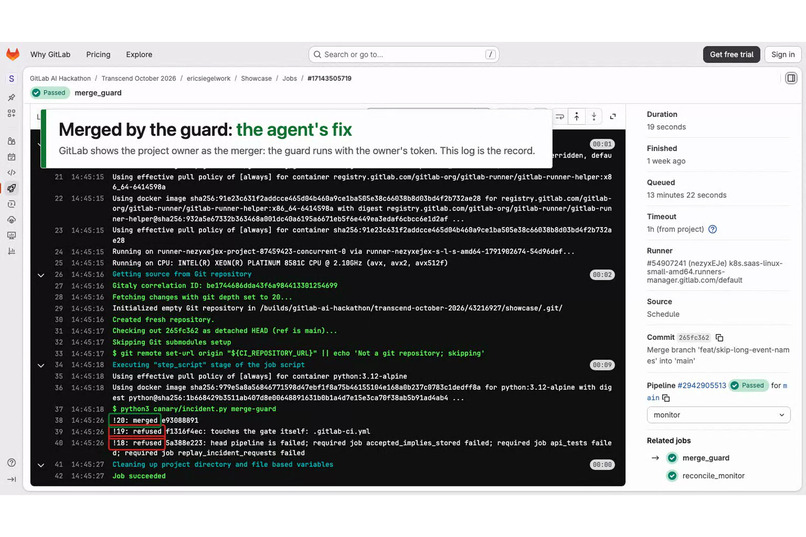Focus the Search or go to field
Screen dimensions: 806x537
pyautogui.click(x=404, y=54)
